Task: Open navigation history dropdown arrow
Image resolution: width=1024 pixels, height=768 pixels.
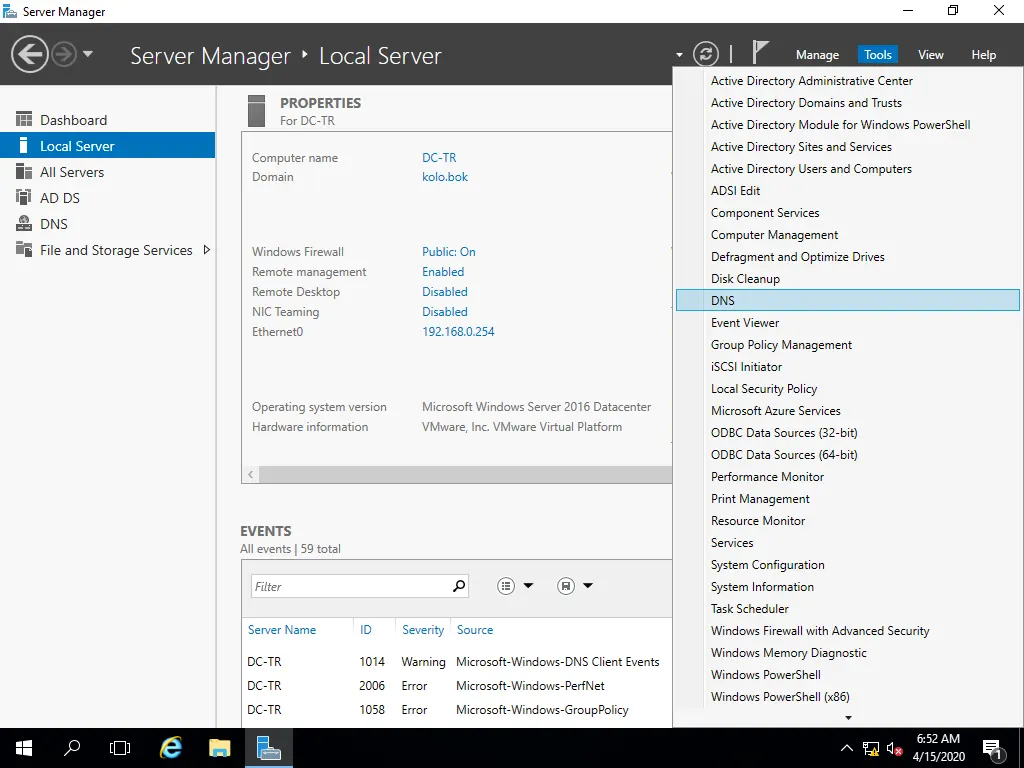Action: (88, 54)
